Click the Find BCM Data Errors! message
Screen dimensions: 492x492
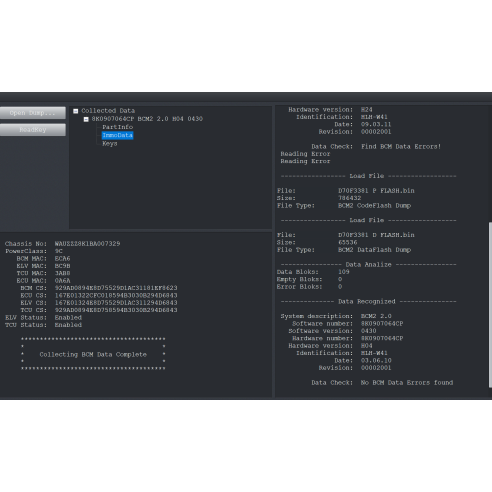(x=401, y=147)
